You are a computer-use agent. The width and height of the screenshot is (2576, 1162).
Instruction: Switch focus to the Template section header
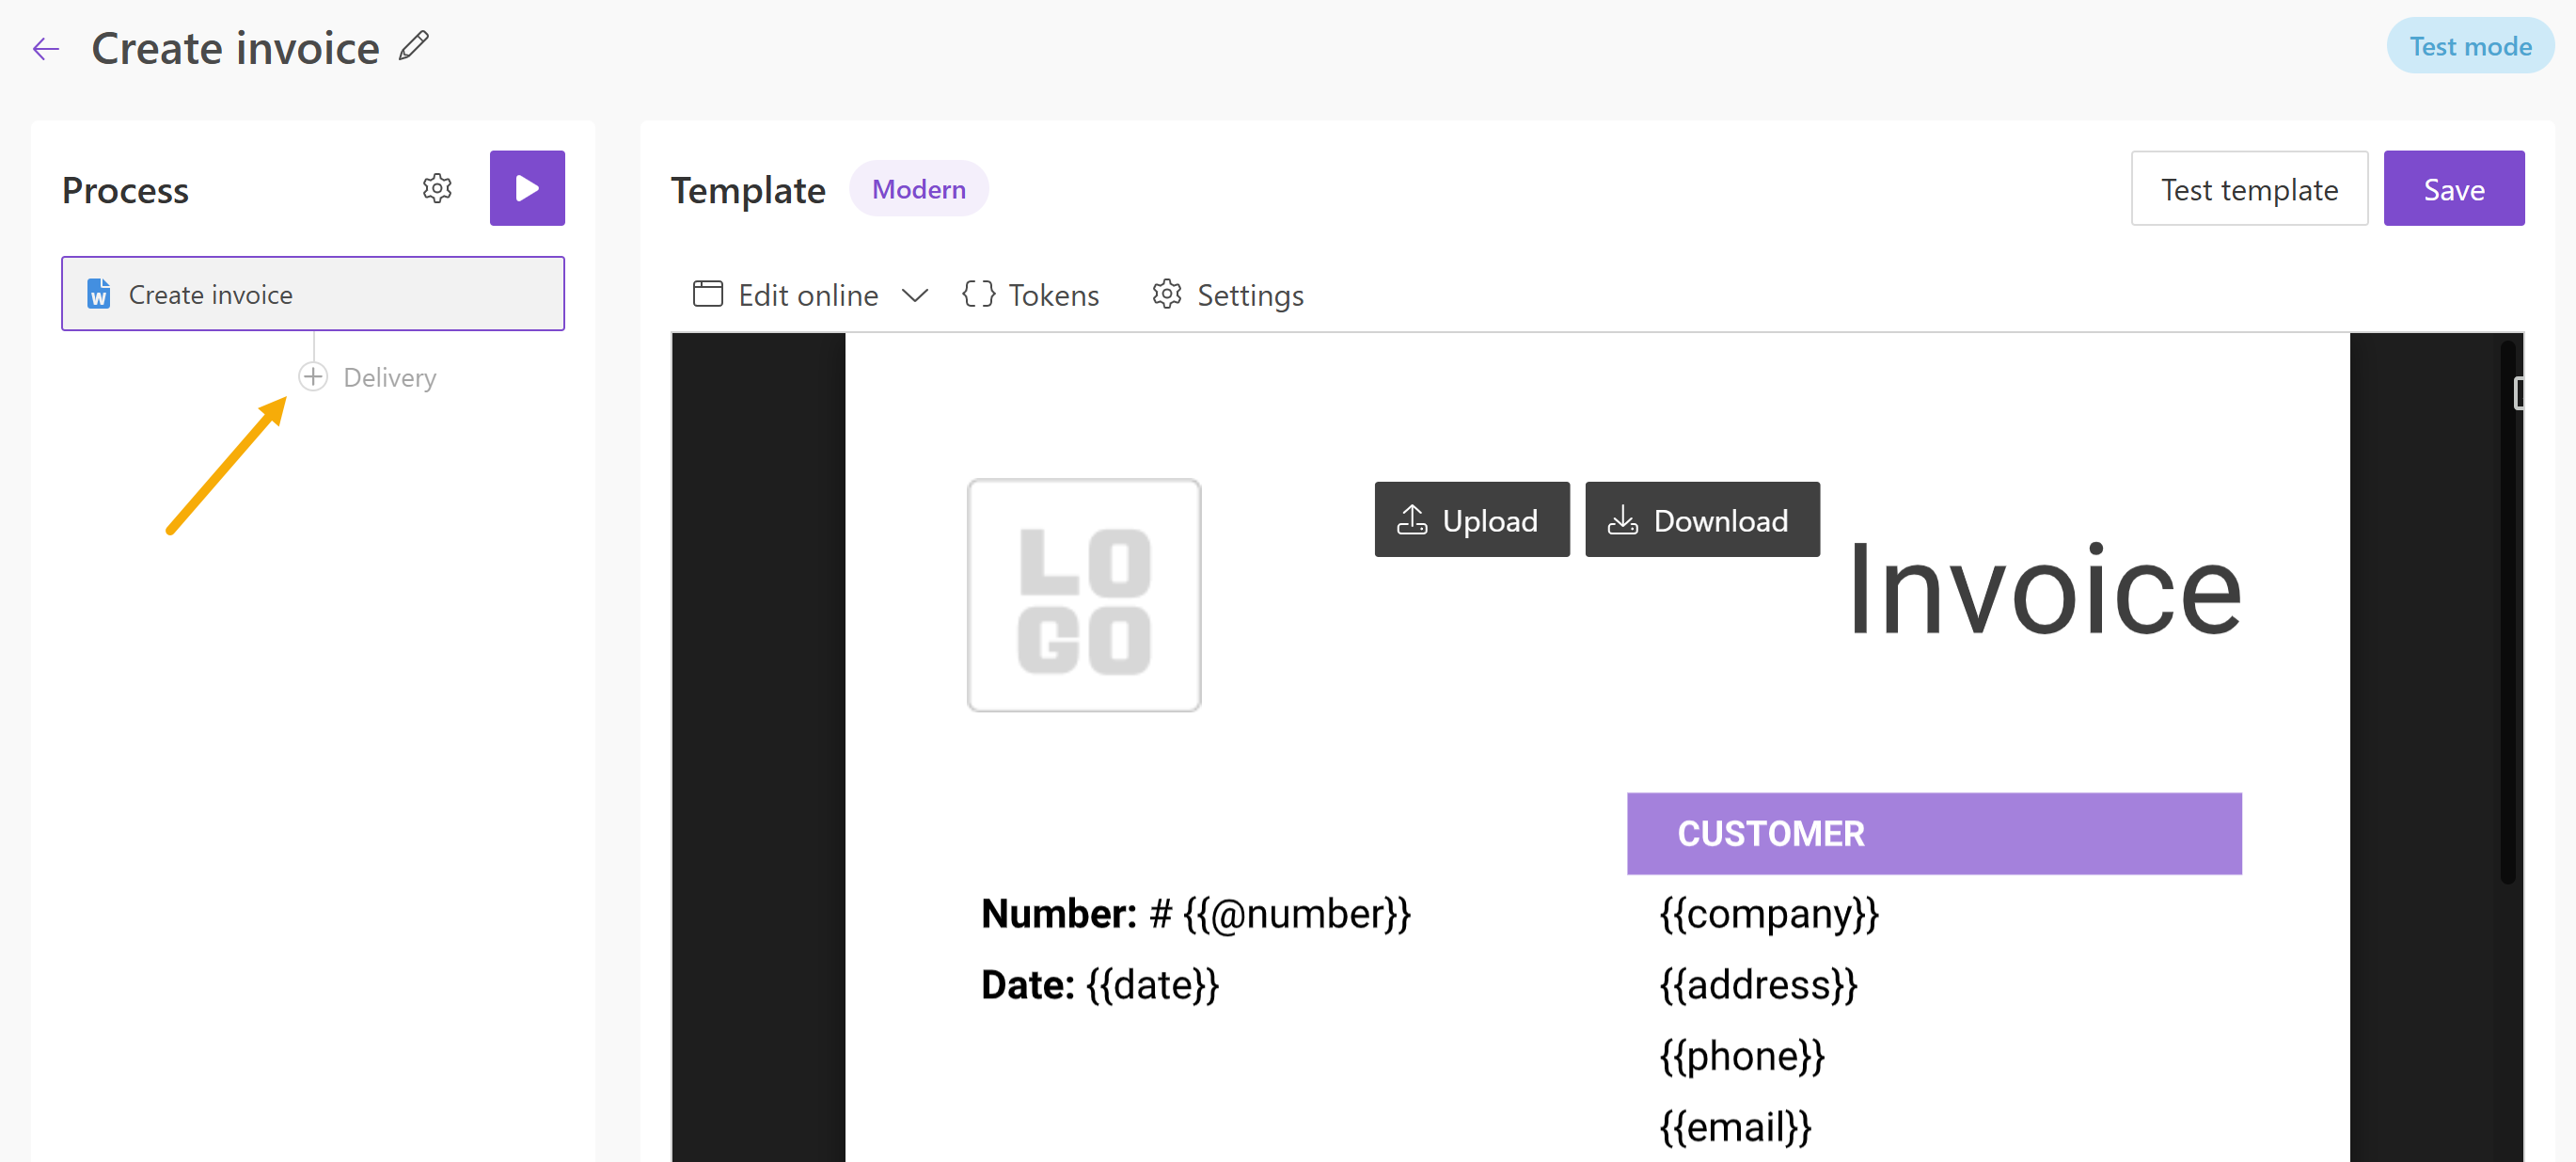click(x=748, y=189)
